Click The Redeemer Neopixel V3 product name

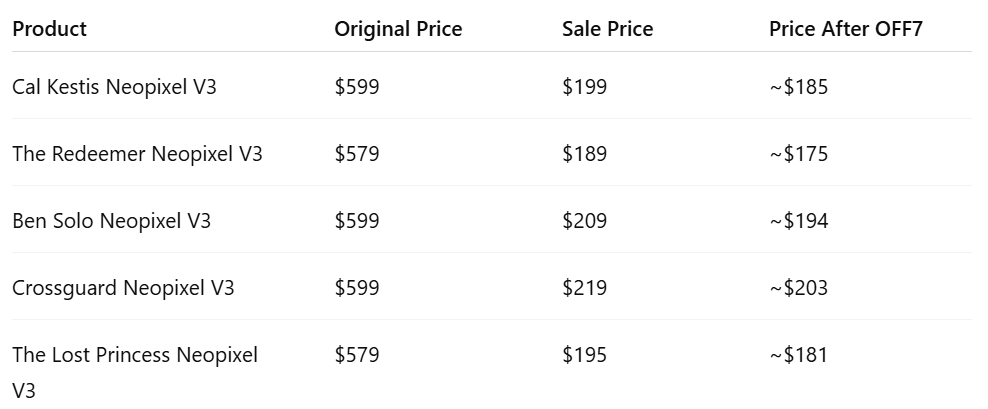137,154
